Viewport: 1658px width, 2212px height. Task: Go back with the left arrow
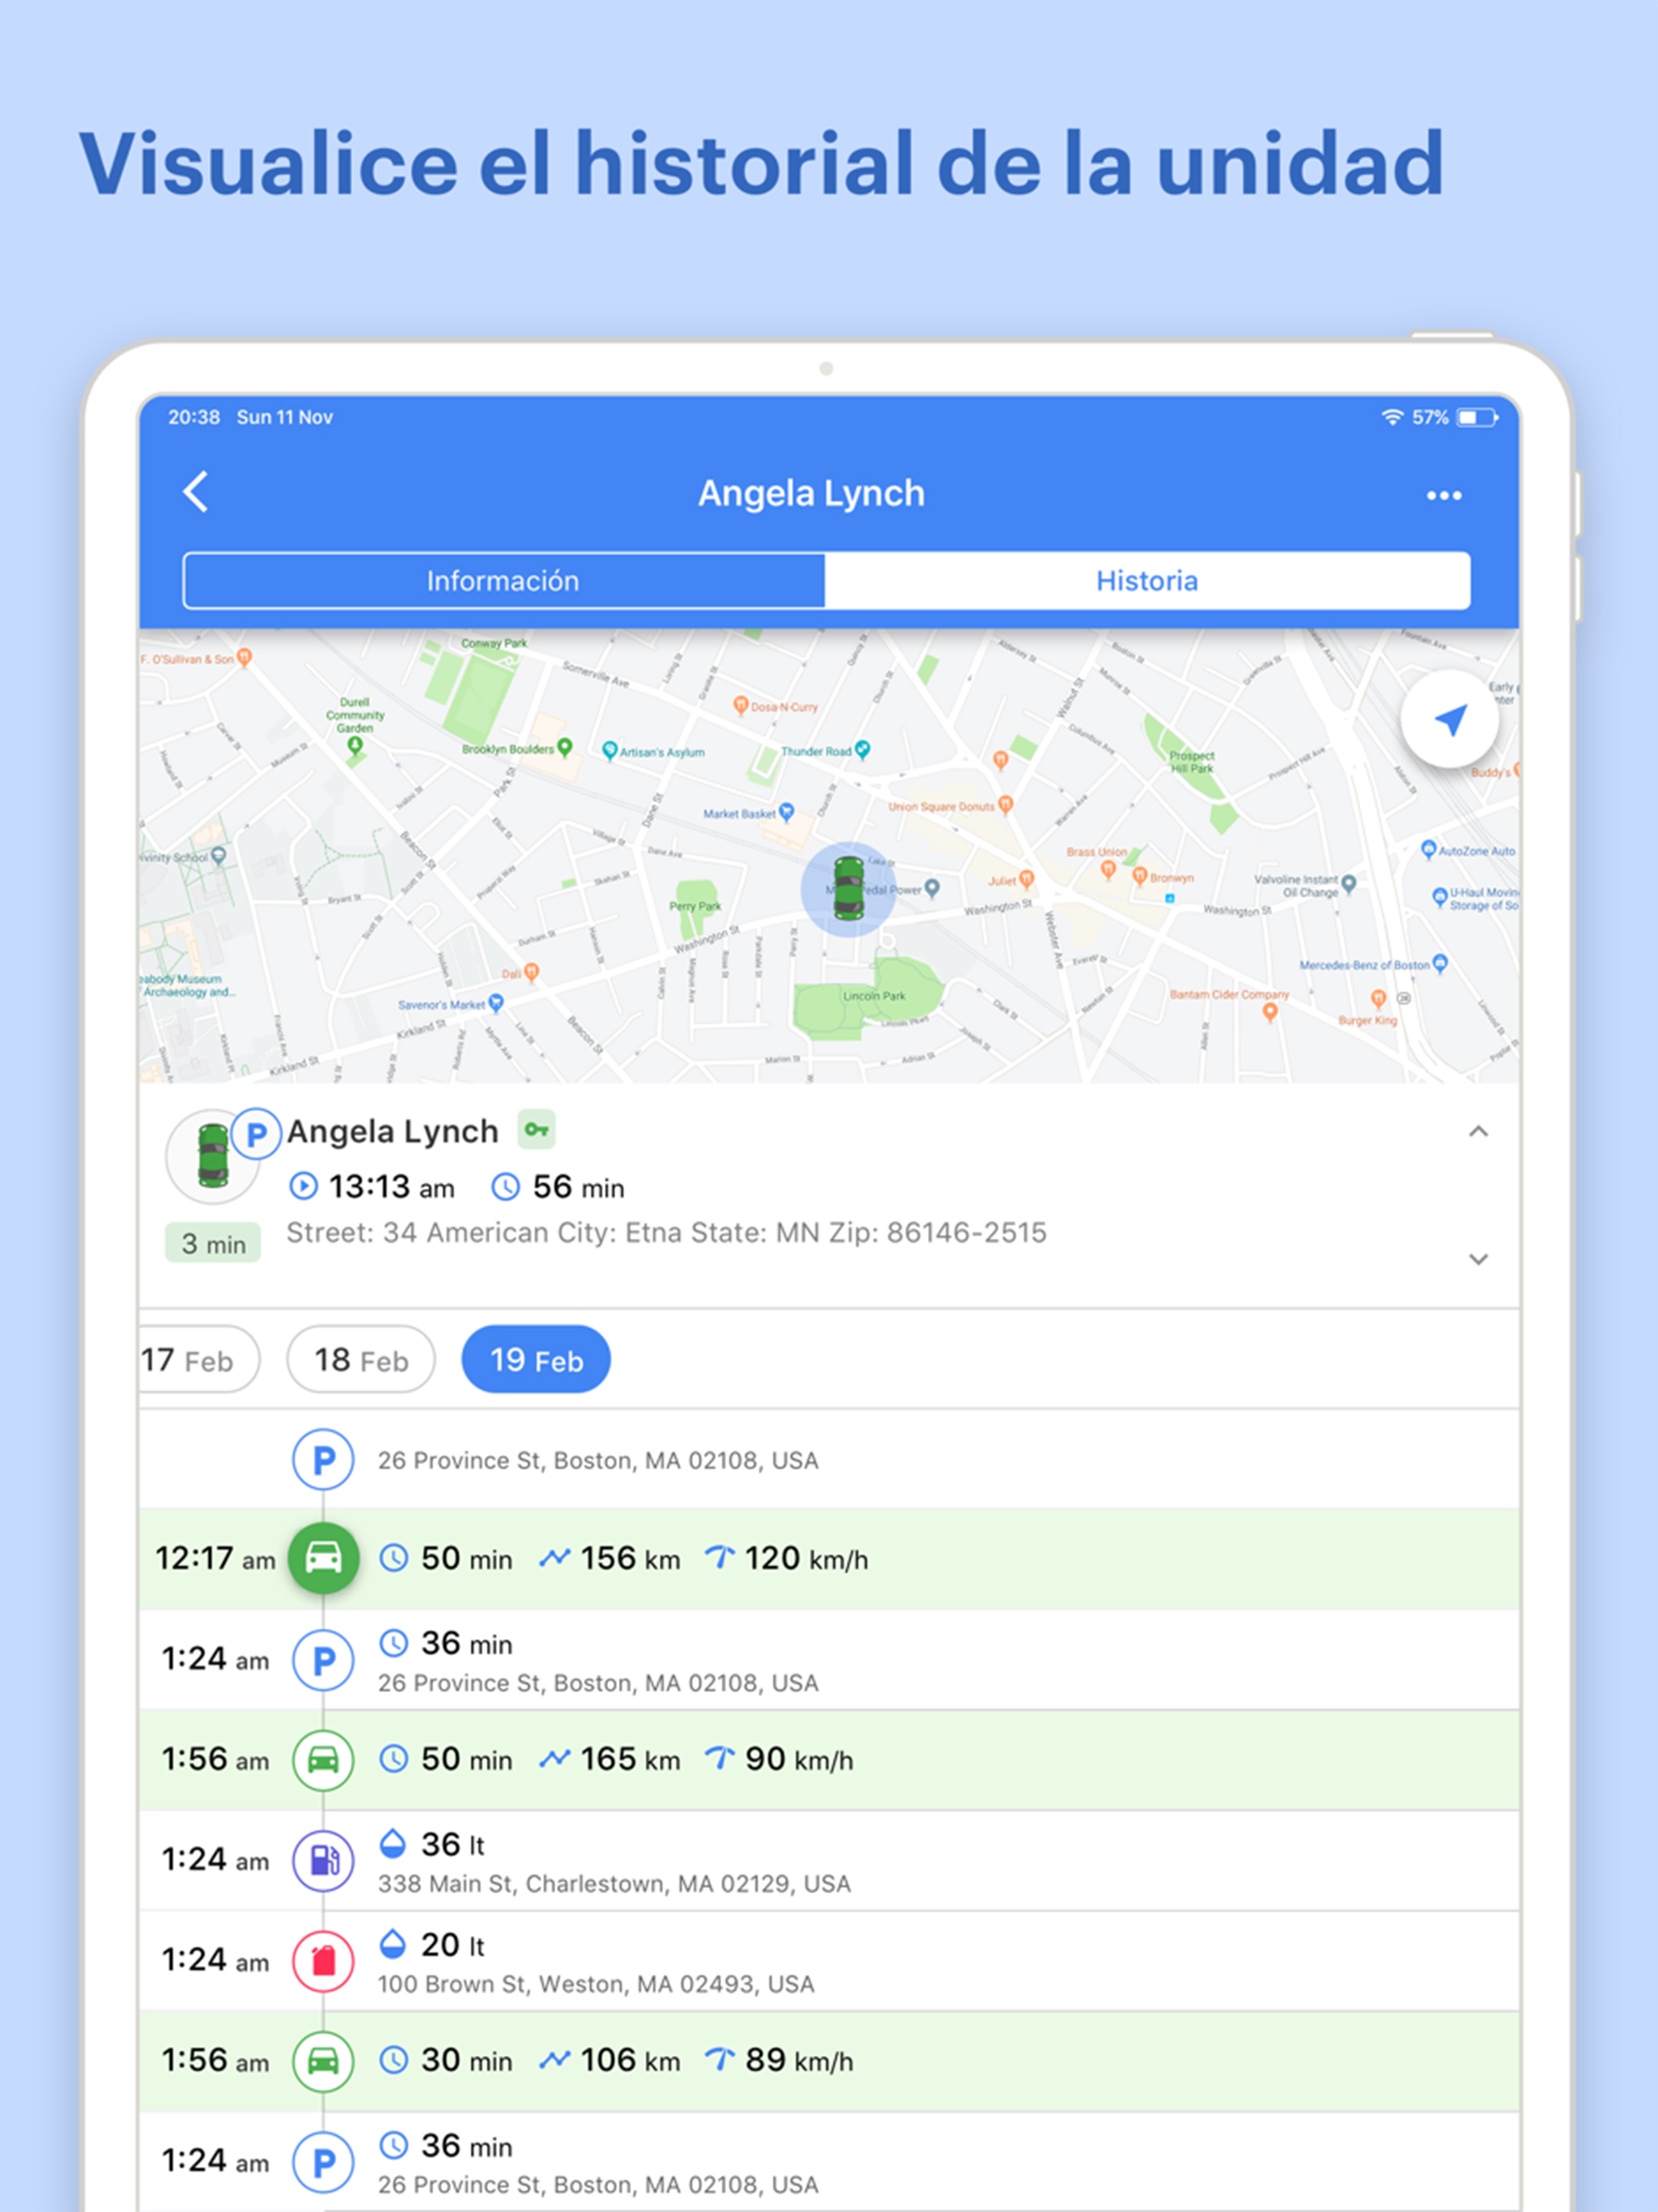[196, 492]
